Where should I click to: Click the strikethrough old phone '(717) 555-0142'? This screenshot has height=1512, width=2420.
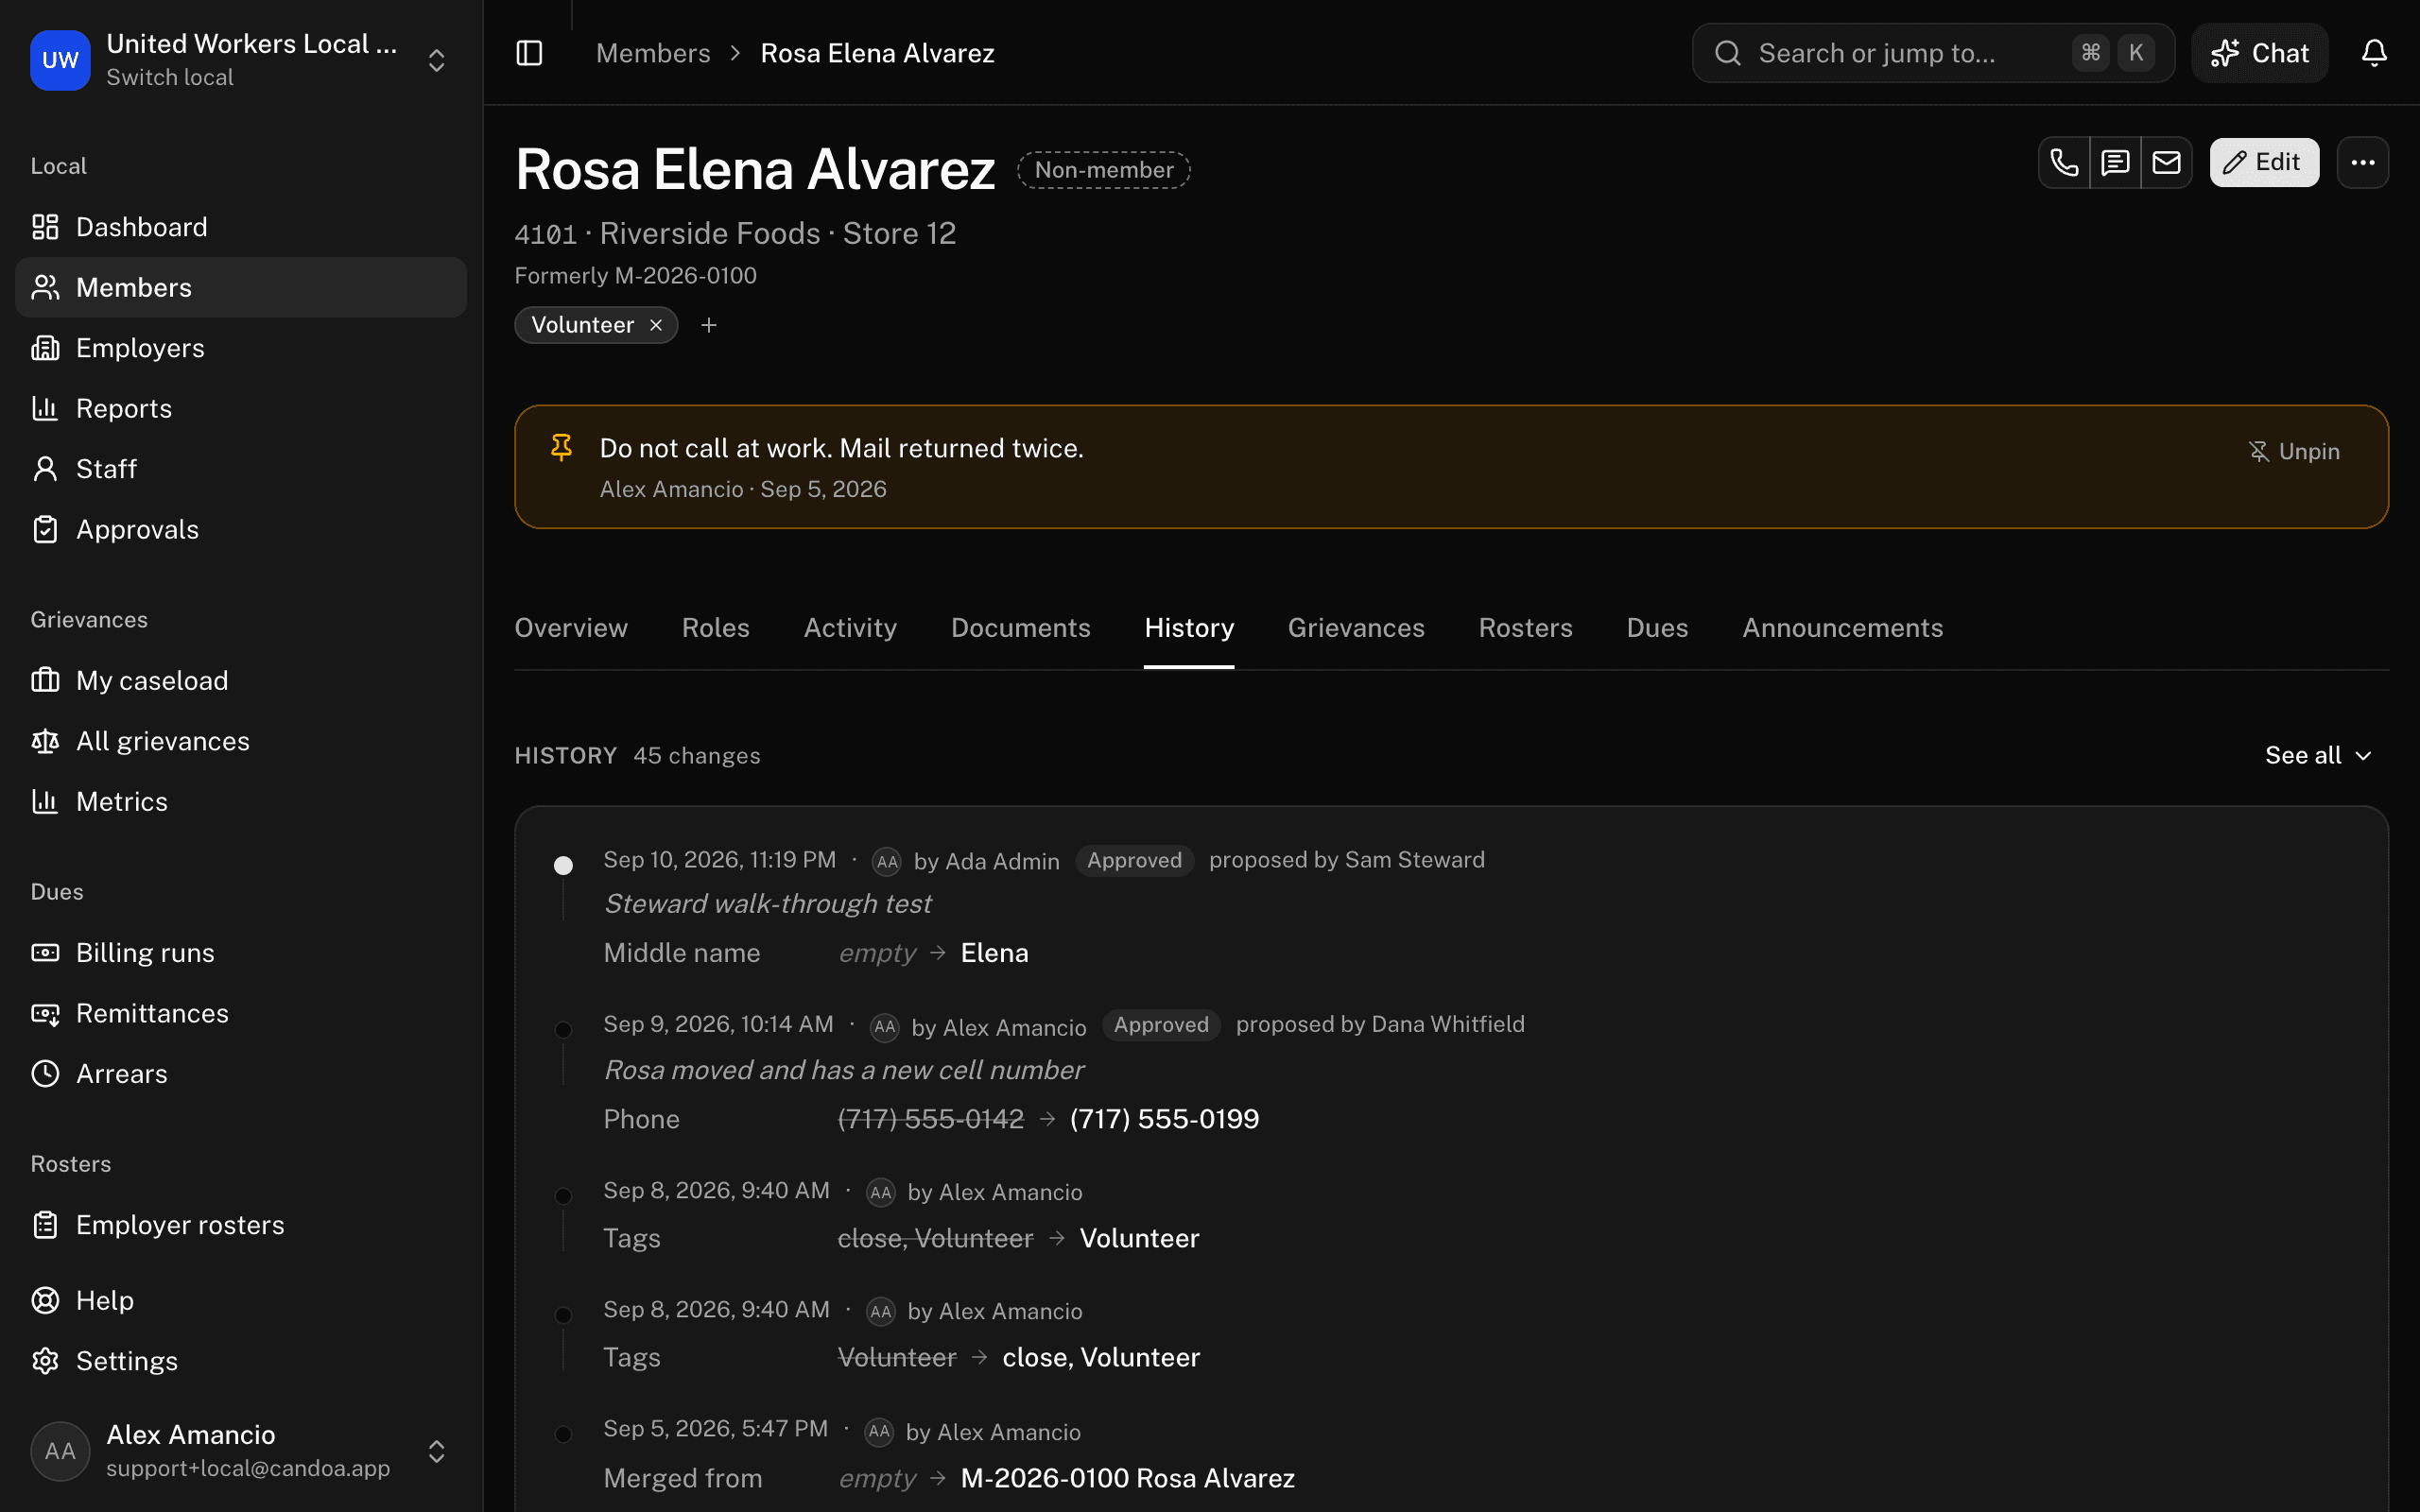pyautogui.click(x=930, y=1119)
